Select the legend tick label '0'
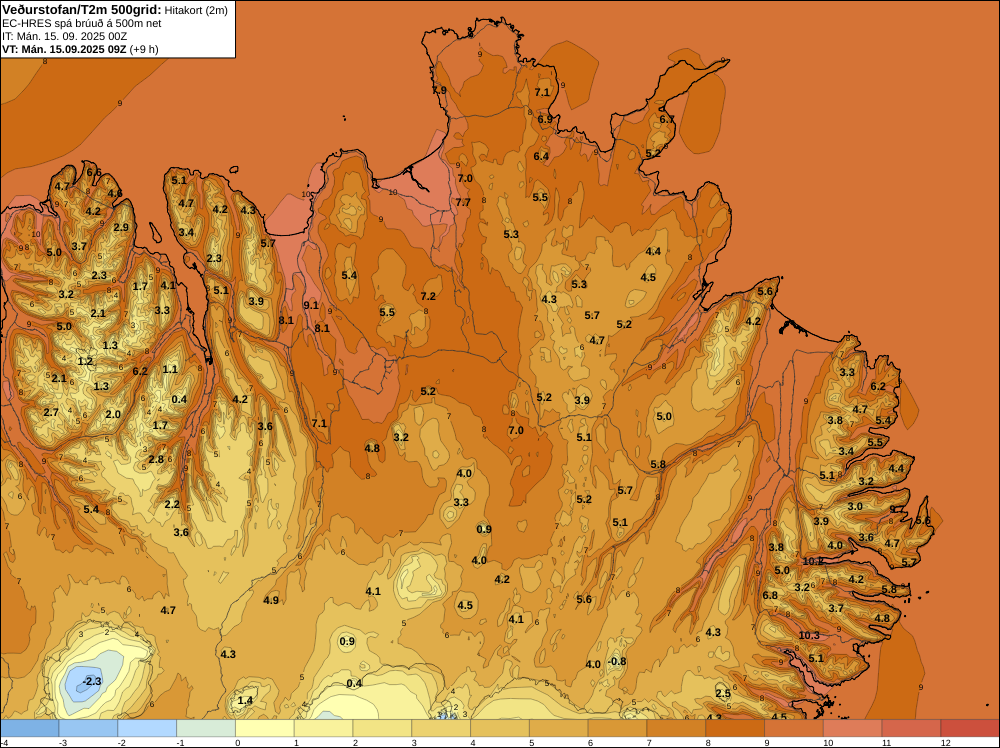The width and height of the screenshot is (1000, 748). [x=238, y=743]
